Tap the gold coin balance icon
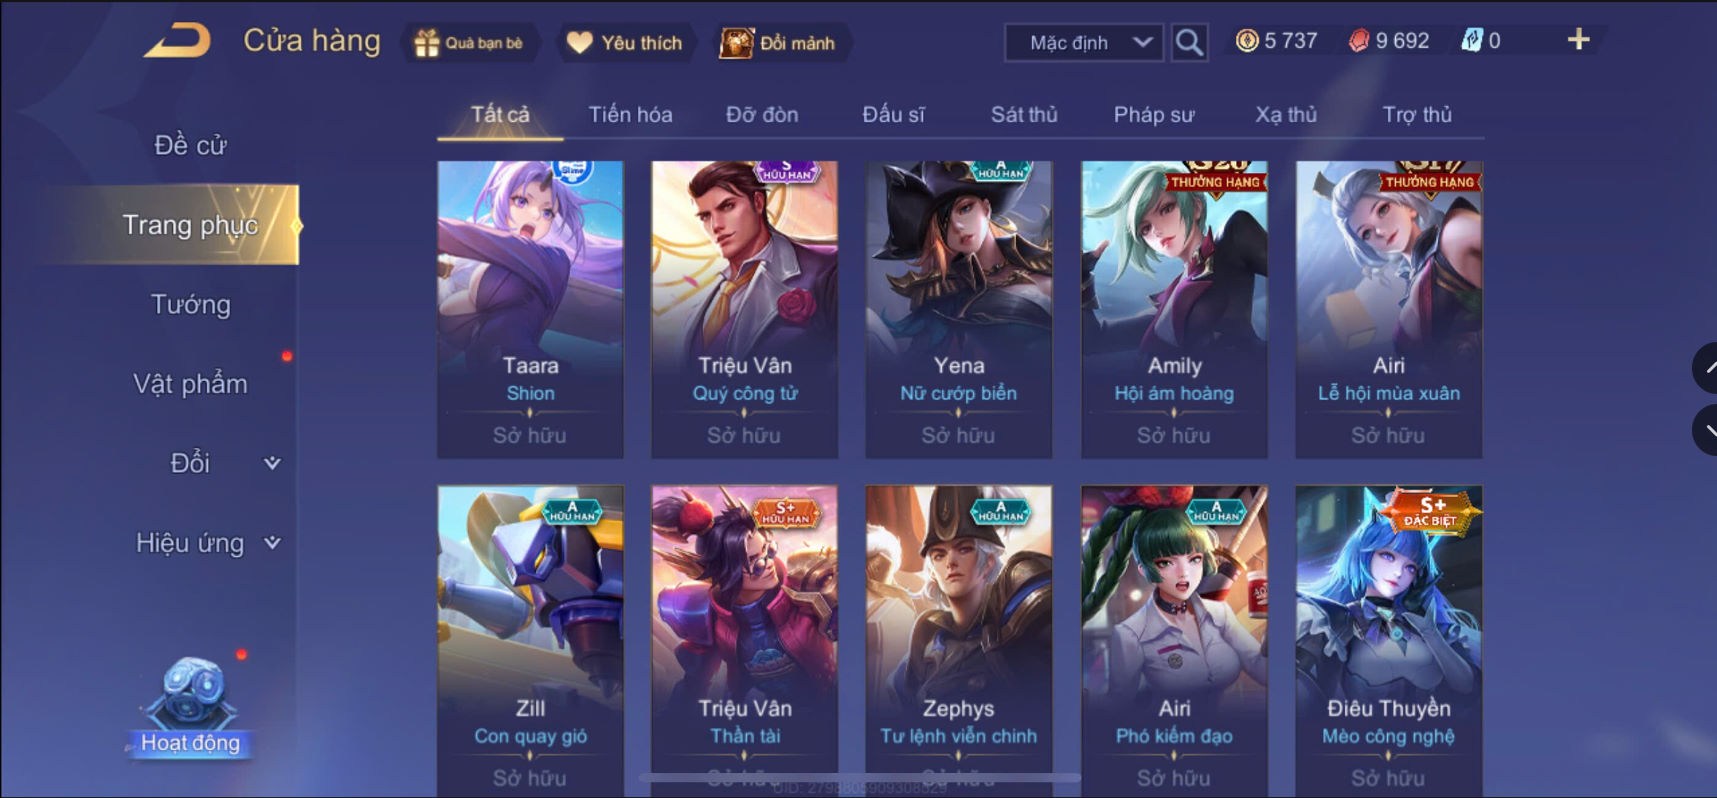Viewport: 1717px width, 798px height. 1247,41
